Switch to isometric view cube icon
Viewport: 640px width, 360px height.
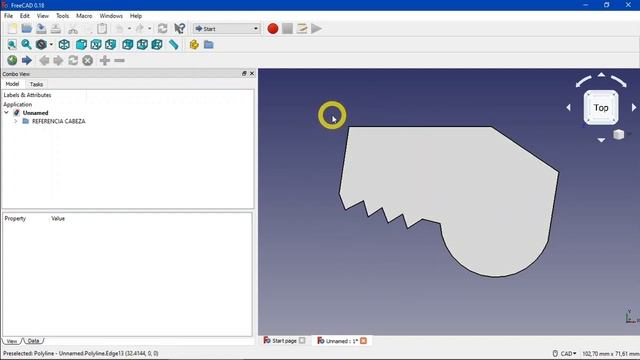(64, 44)
